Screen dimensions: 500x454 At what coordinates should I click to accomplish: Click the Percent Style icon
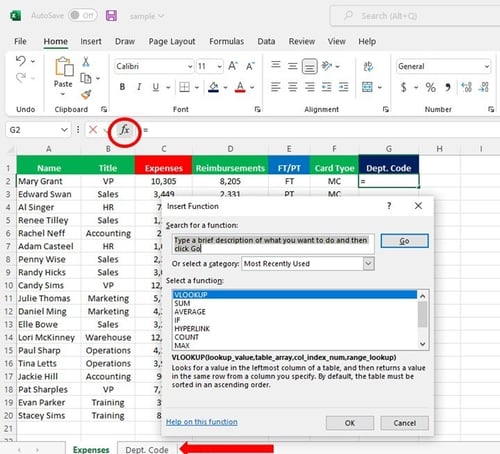coord(430,87)
